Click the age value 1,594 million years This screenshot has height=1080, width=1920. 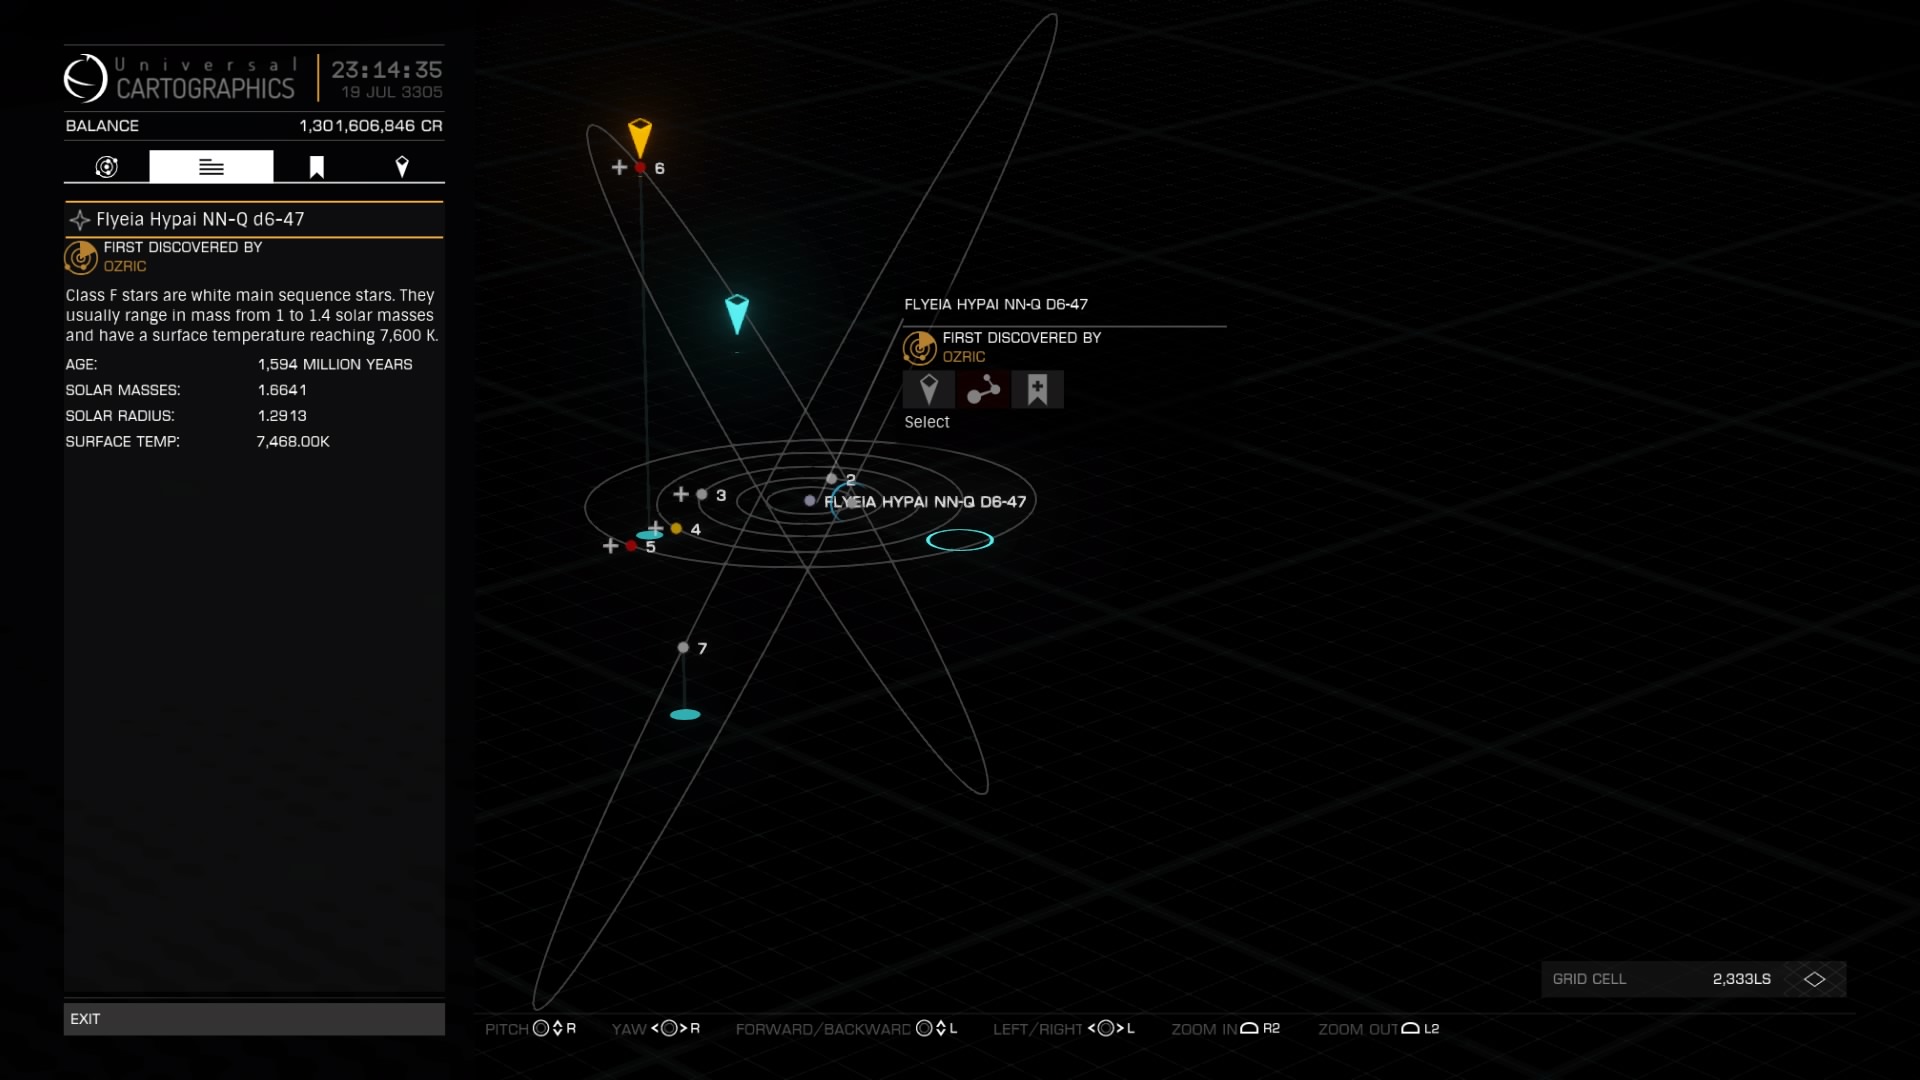click(x=335, y=364)
